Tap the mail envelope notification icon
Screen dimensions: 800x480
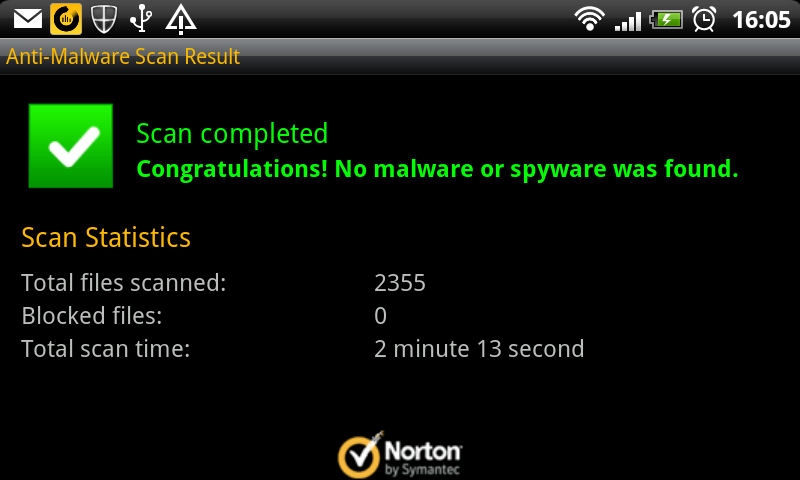point(28,19)
